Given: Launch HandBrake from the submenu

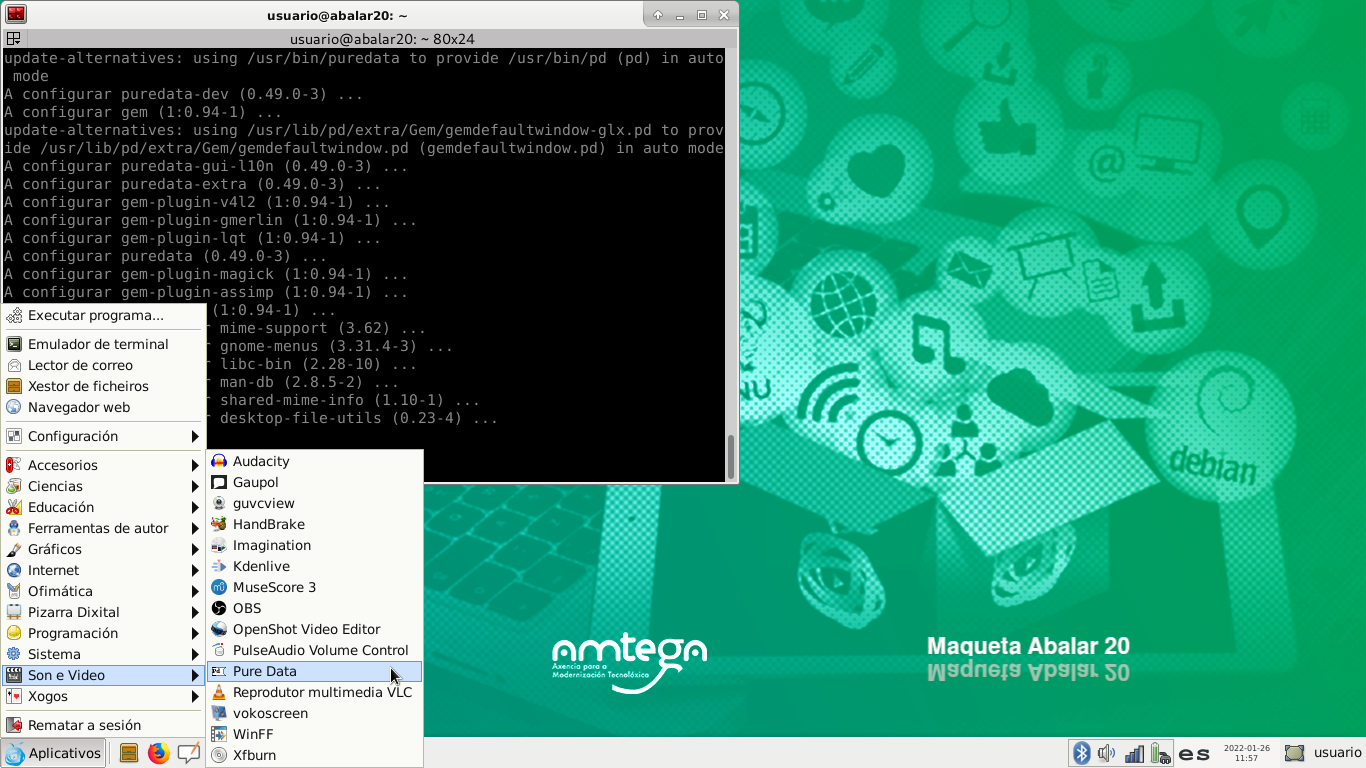Looking at the screenshot, I should coord(268,524).
